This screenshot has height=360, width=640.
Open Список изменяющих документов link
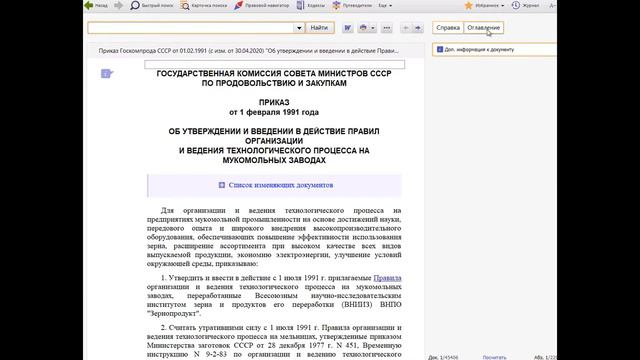[x=281, y=185]
